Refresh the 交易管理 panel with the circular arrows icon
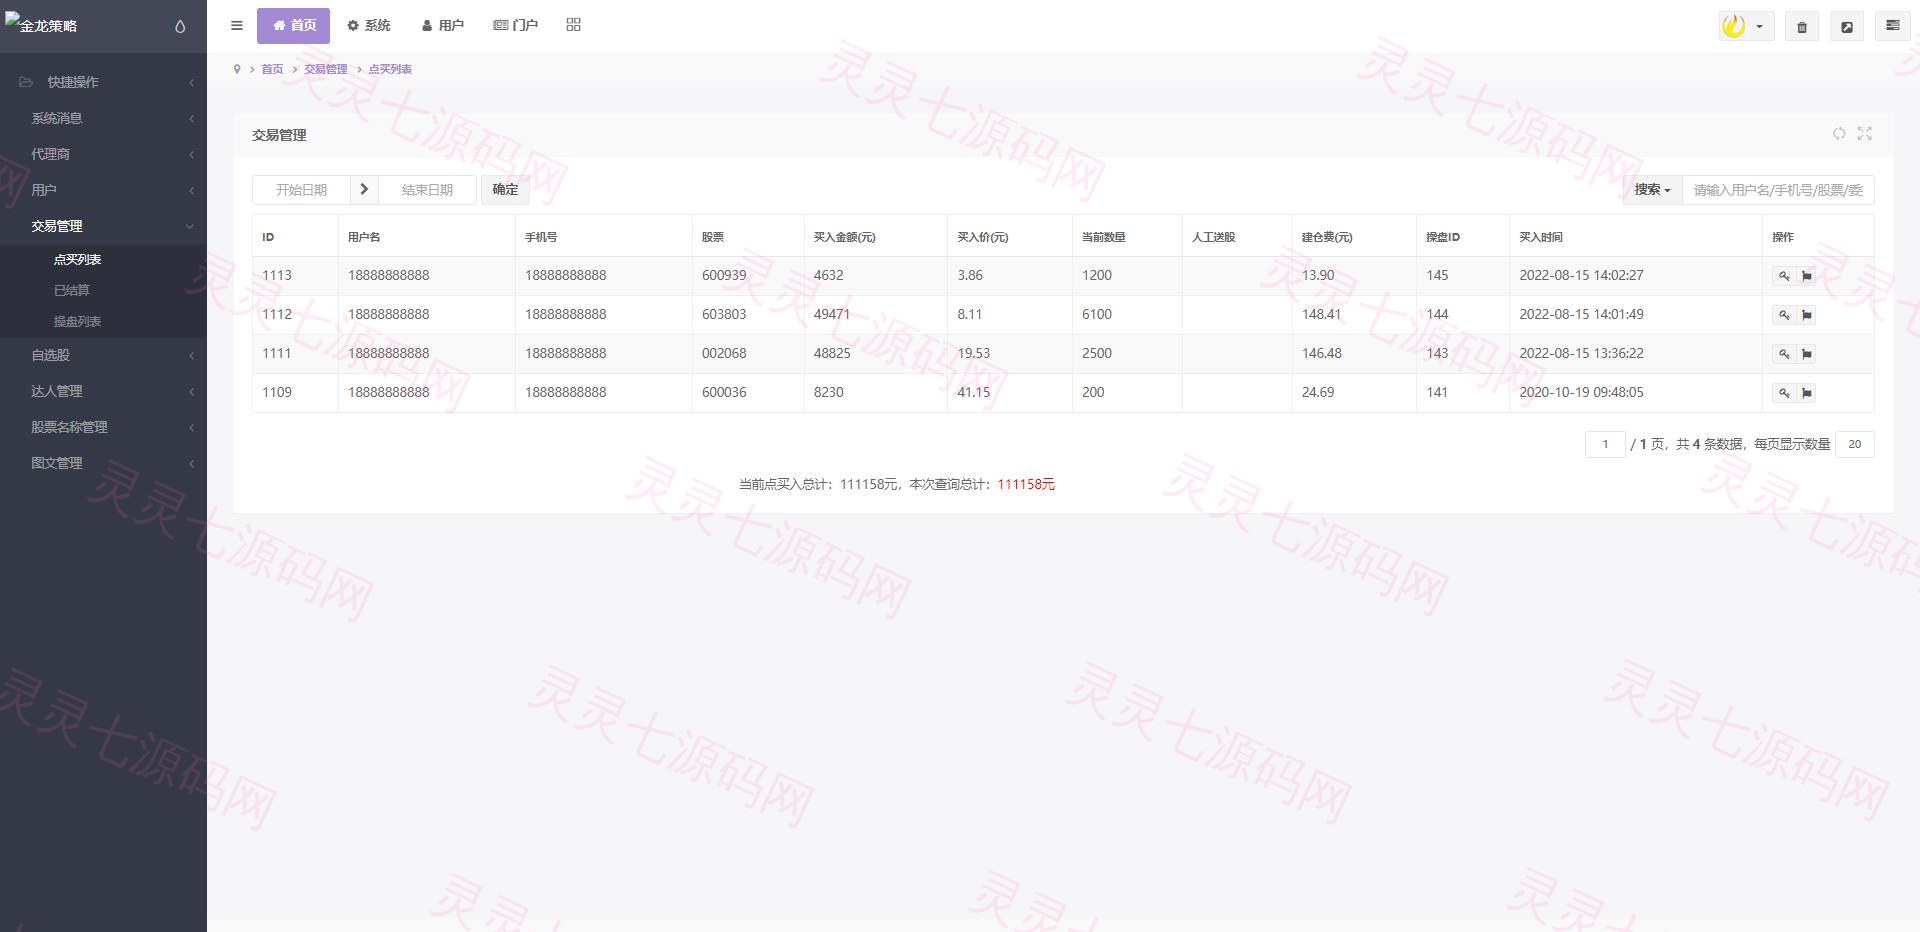The height and width of the screenshot is (932, 1920). click(x=1839, y=134)
